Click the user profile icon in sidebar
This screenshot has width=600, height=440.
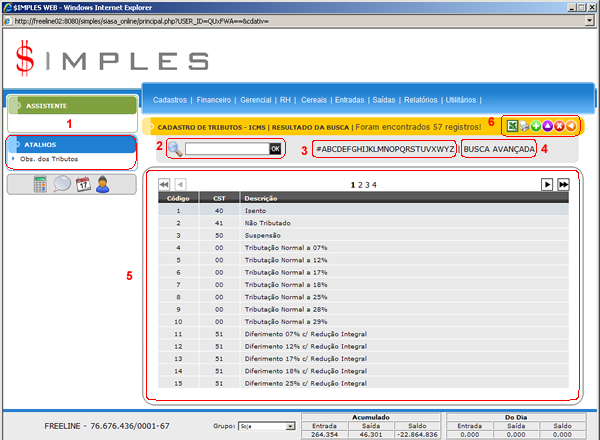103,184
